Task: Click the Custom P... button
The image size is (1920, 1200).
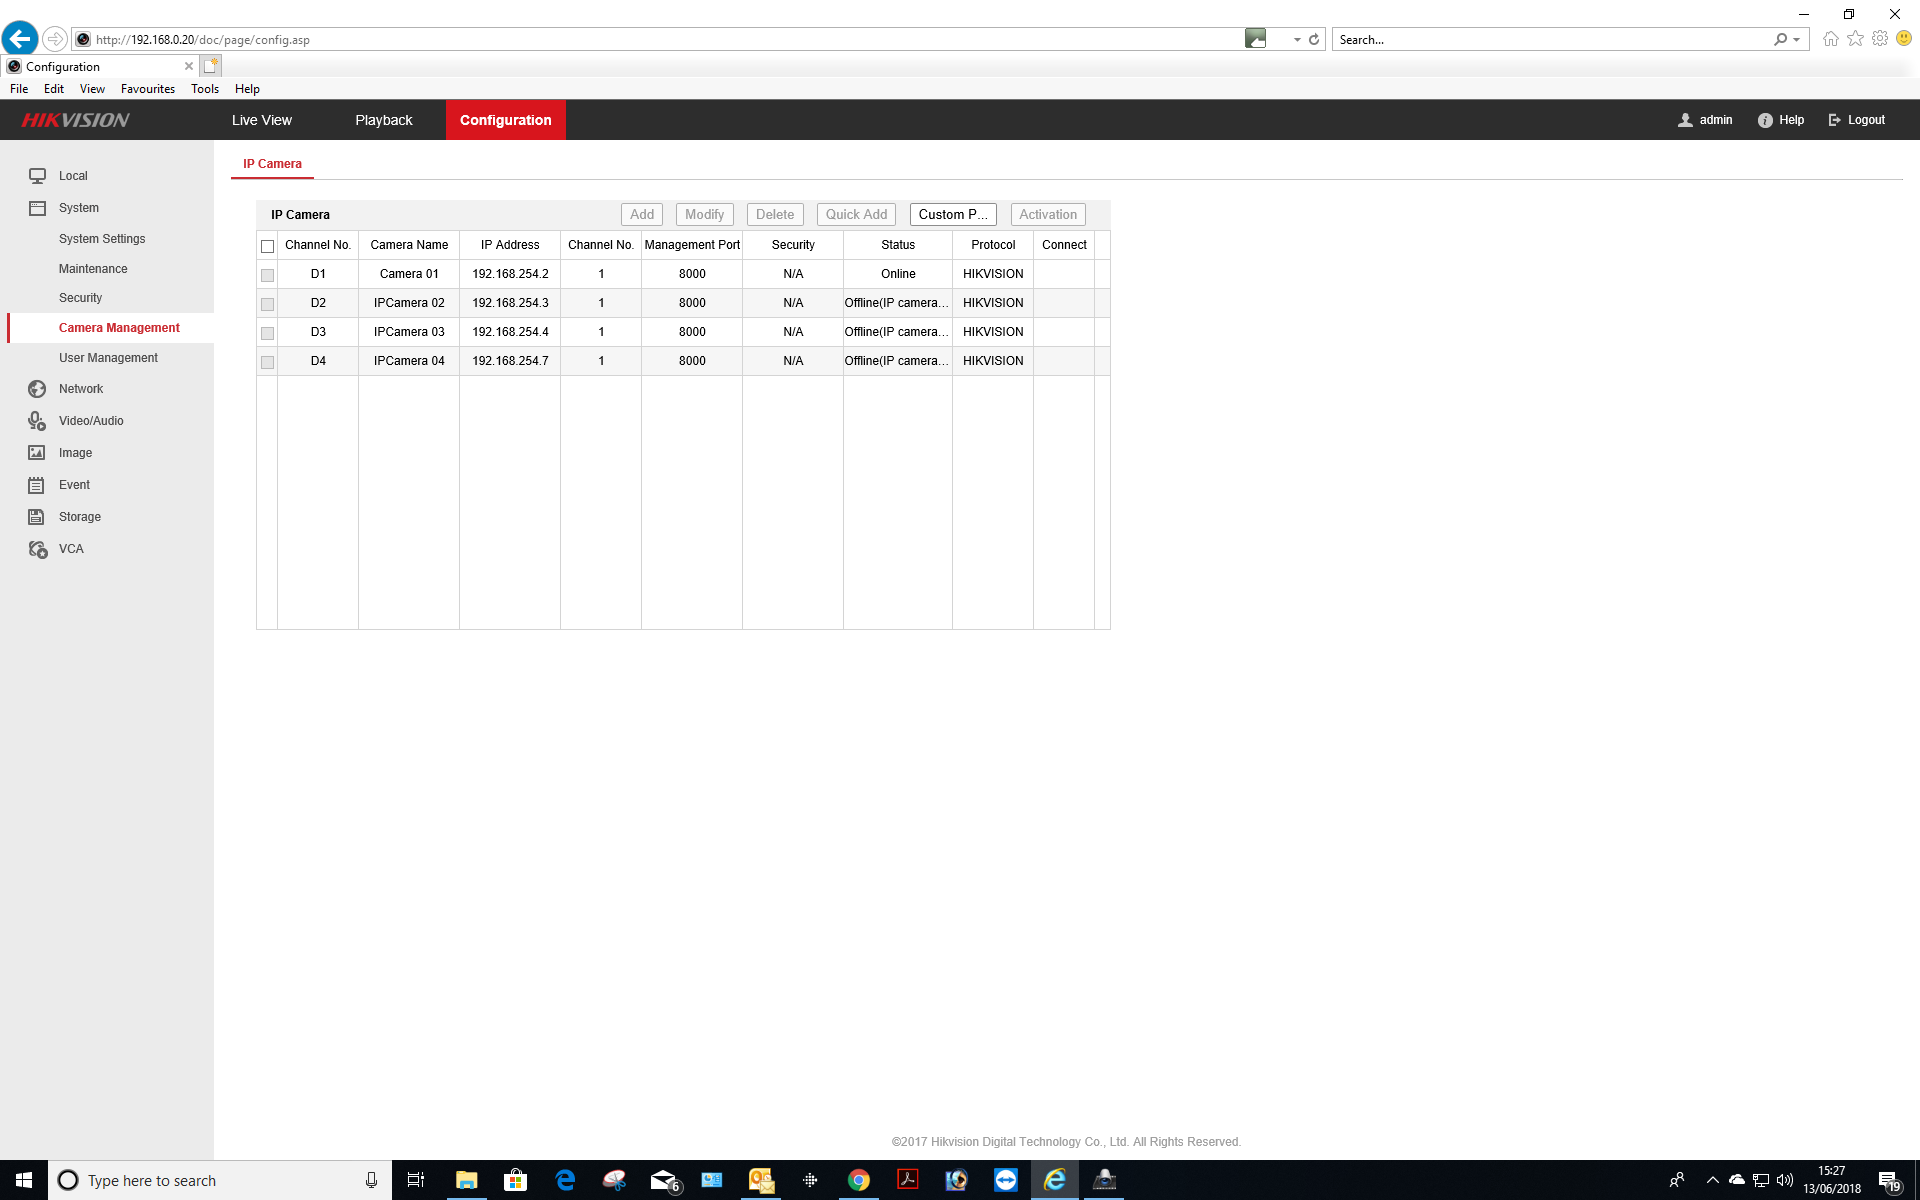Action: point(952,214)
